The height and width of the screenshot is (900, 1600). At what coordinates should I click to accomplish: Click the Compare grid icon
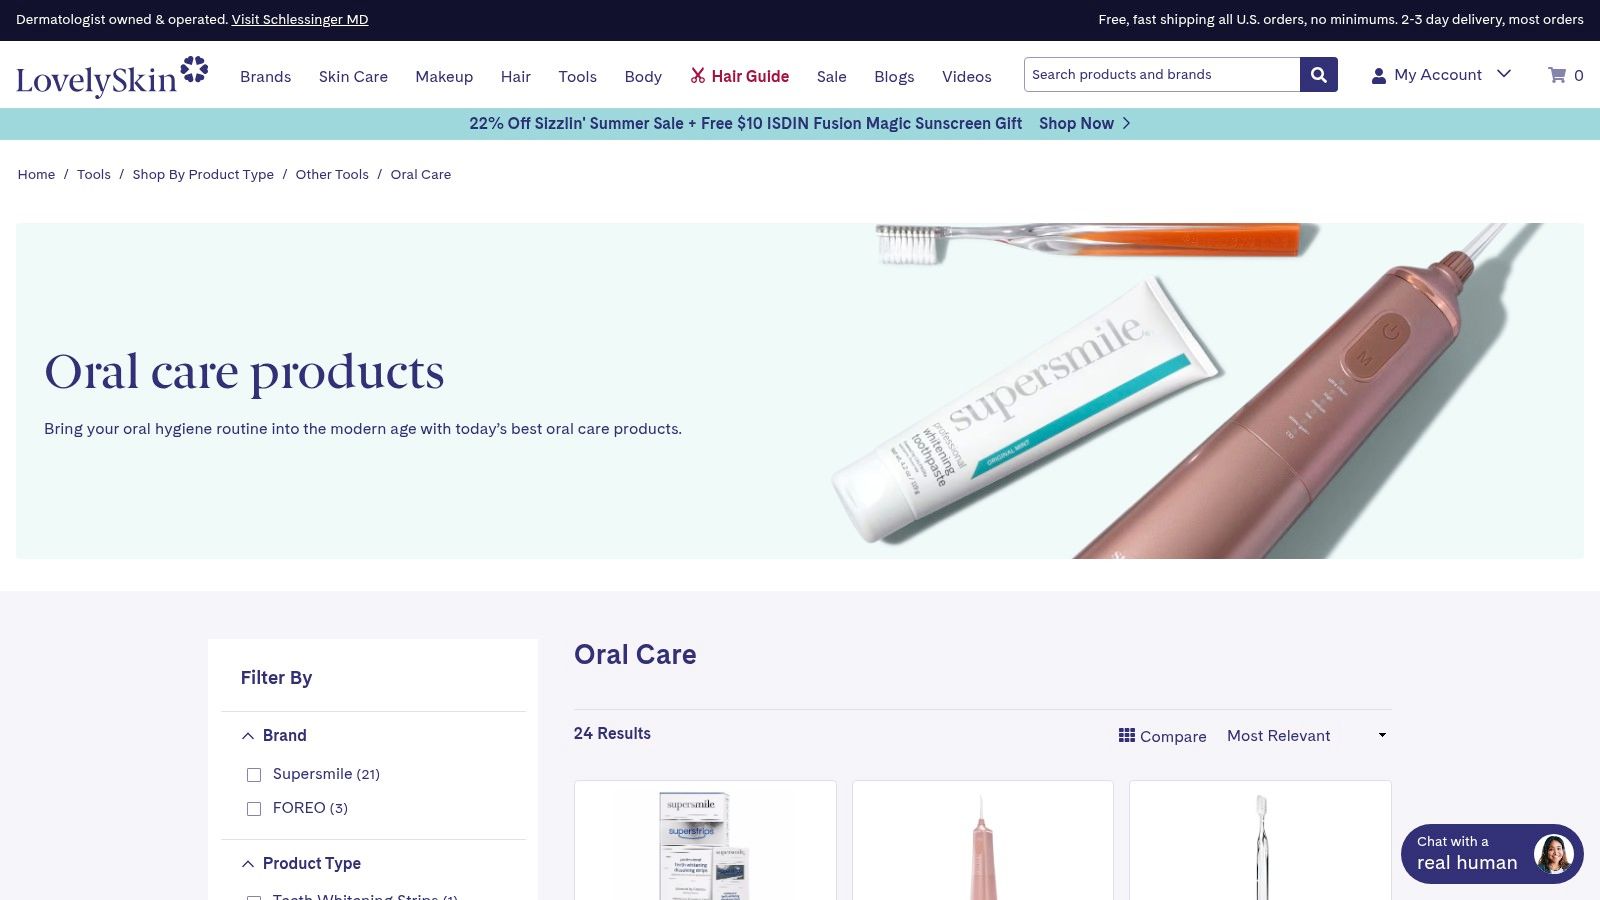(x=1127, y=735)
